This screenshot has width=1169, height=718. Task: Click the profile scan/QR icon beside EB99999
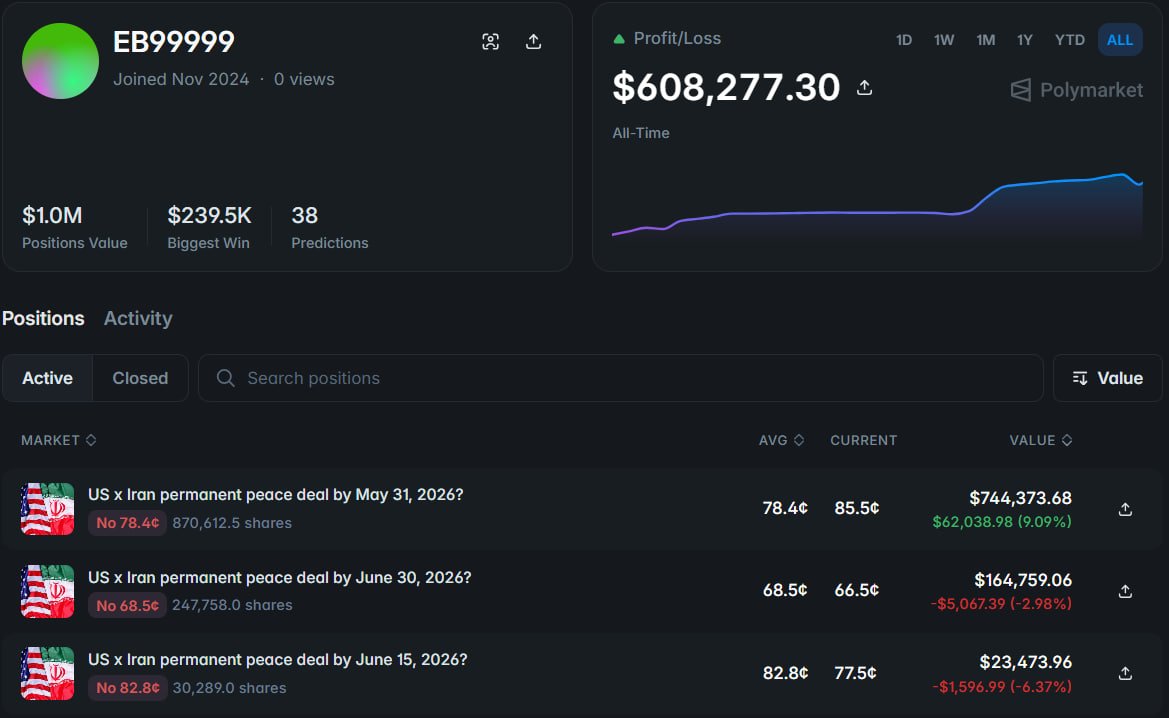tap(491, 42)
